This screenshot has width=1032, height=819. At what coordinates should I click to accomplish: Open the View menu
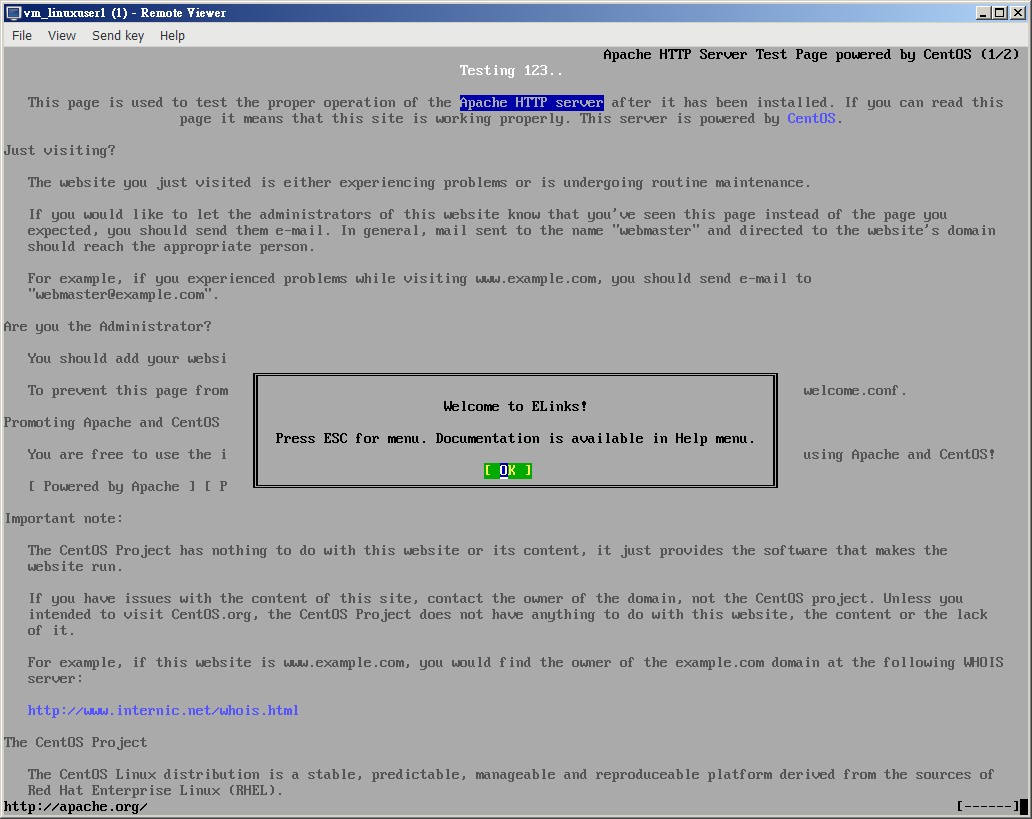pos(62,35)
